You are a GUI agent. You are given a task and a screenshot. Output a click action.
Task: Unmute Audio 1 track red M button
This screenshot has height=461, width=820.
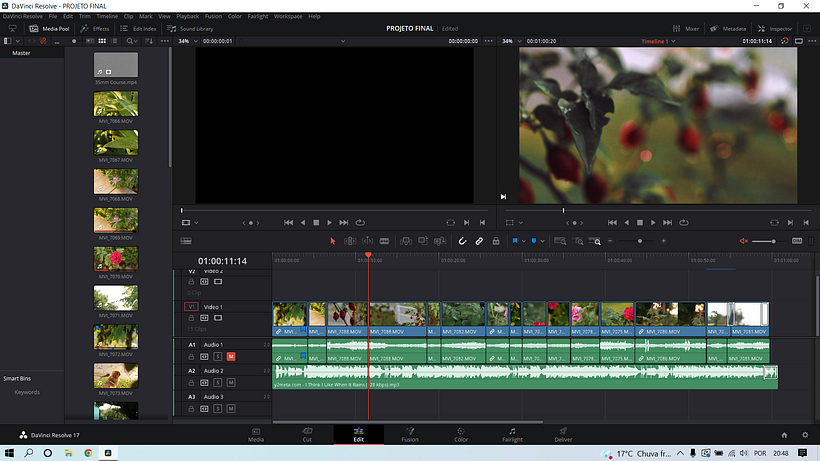click(x=231, y=356)
